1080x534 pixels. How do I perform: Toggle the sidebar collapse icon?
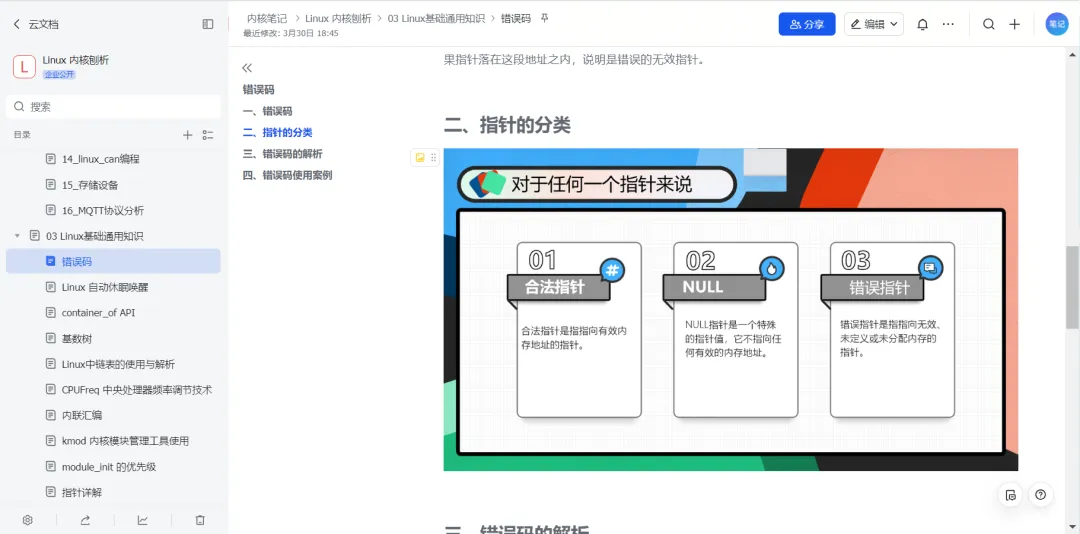208,24
